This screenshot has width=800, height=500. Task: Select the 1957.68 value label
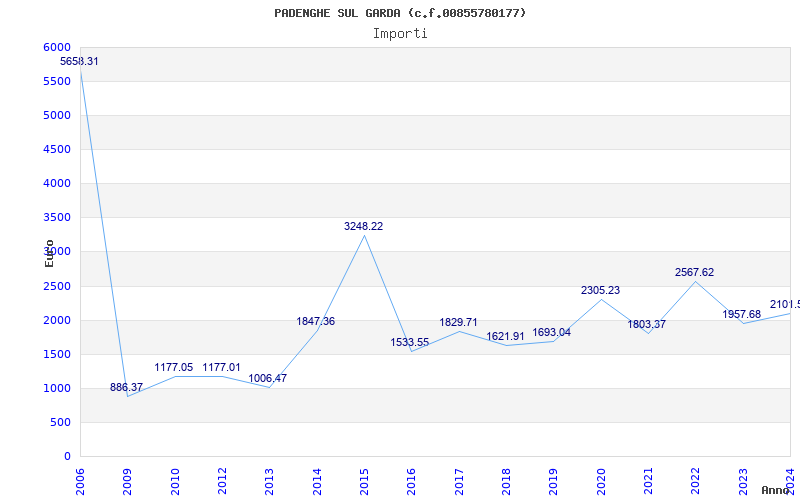742,314
